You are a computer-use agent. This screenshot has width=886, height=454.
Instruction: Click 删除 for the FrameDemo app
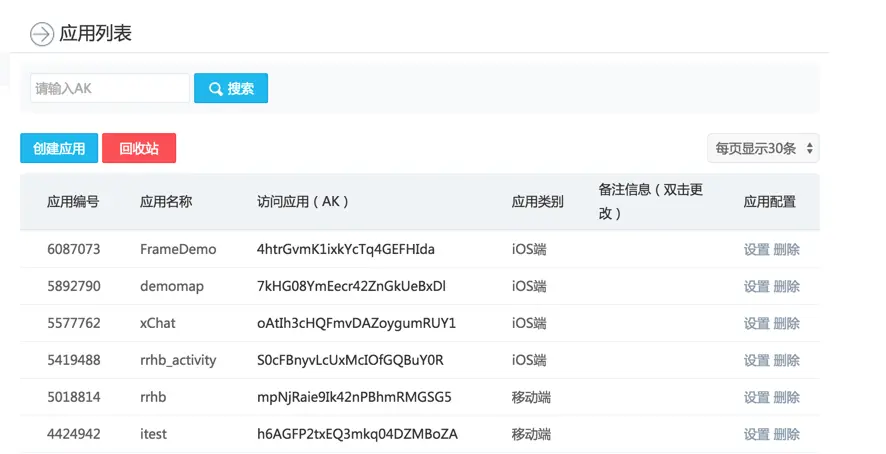coord(787,249)
